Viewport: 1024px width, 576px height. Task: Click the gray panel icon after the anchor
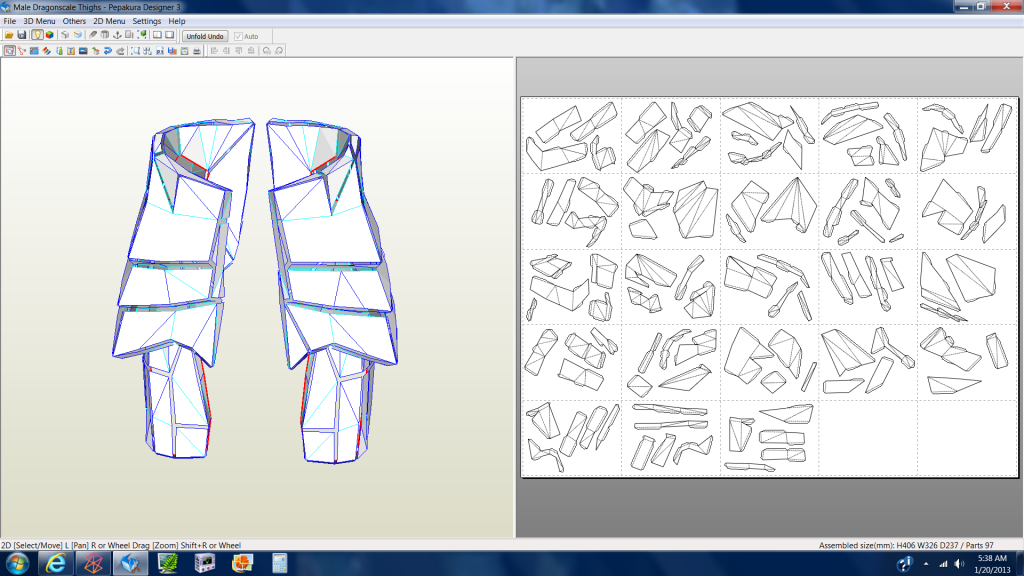(x=129, y=35)
